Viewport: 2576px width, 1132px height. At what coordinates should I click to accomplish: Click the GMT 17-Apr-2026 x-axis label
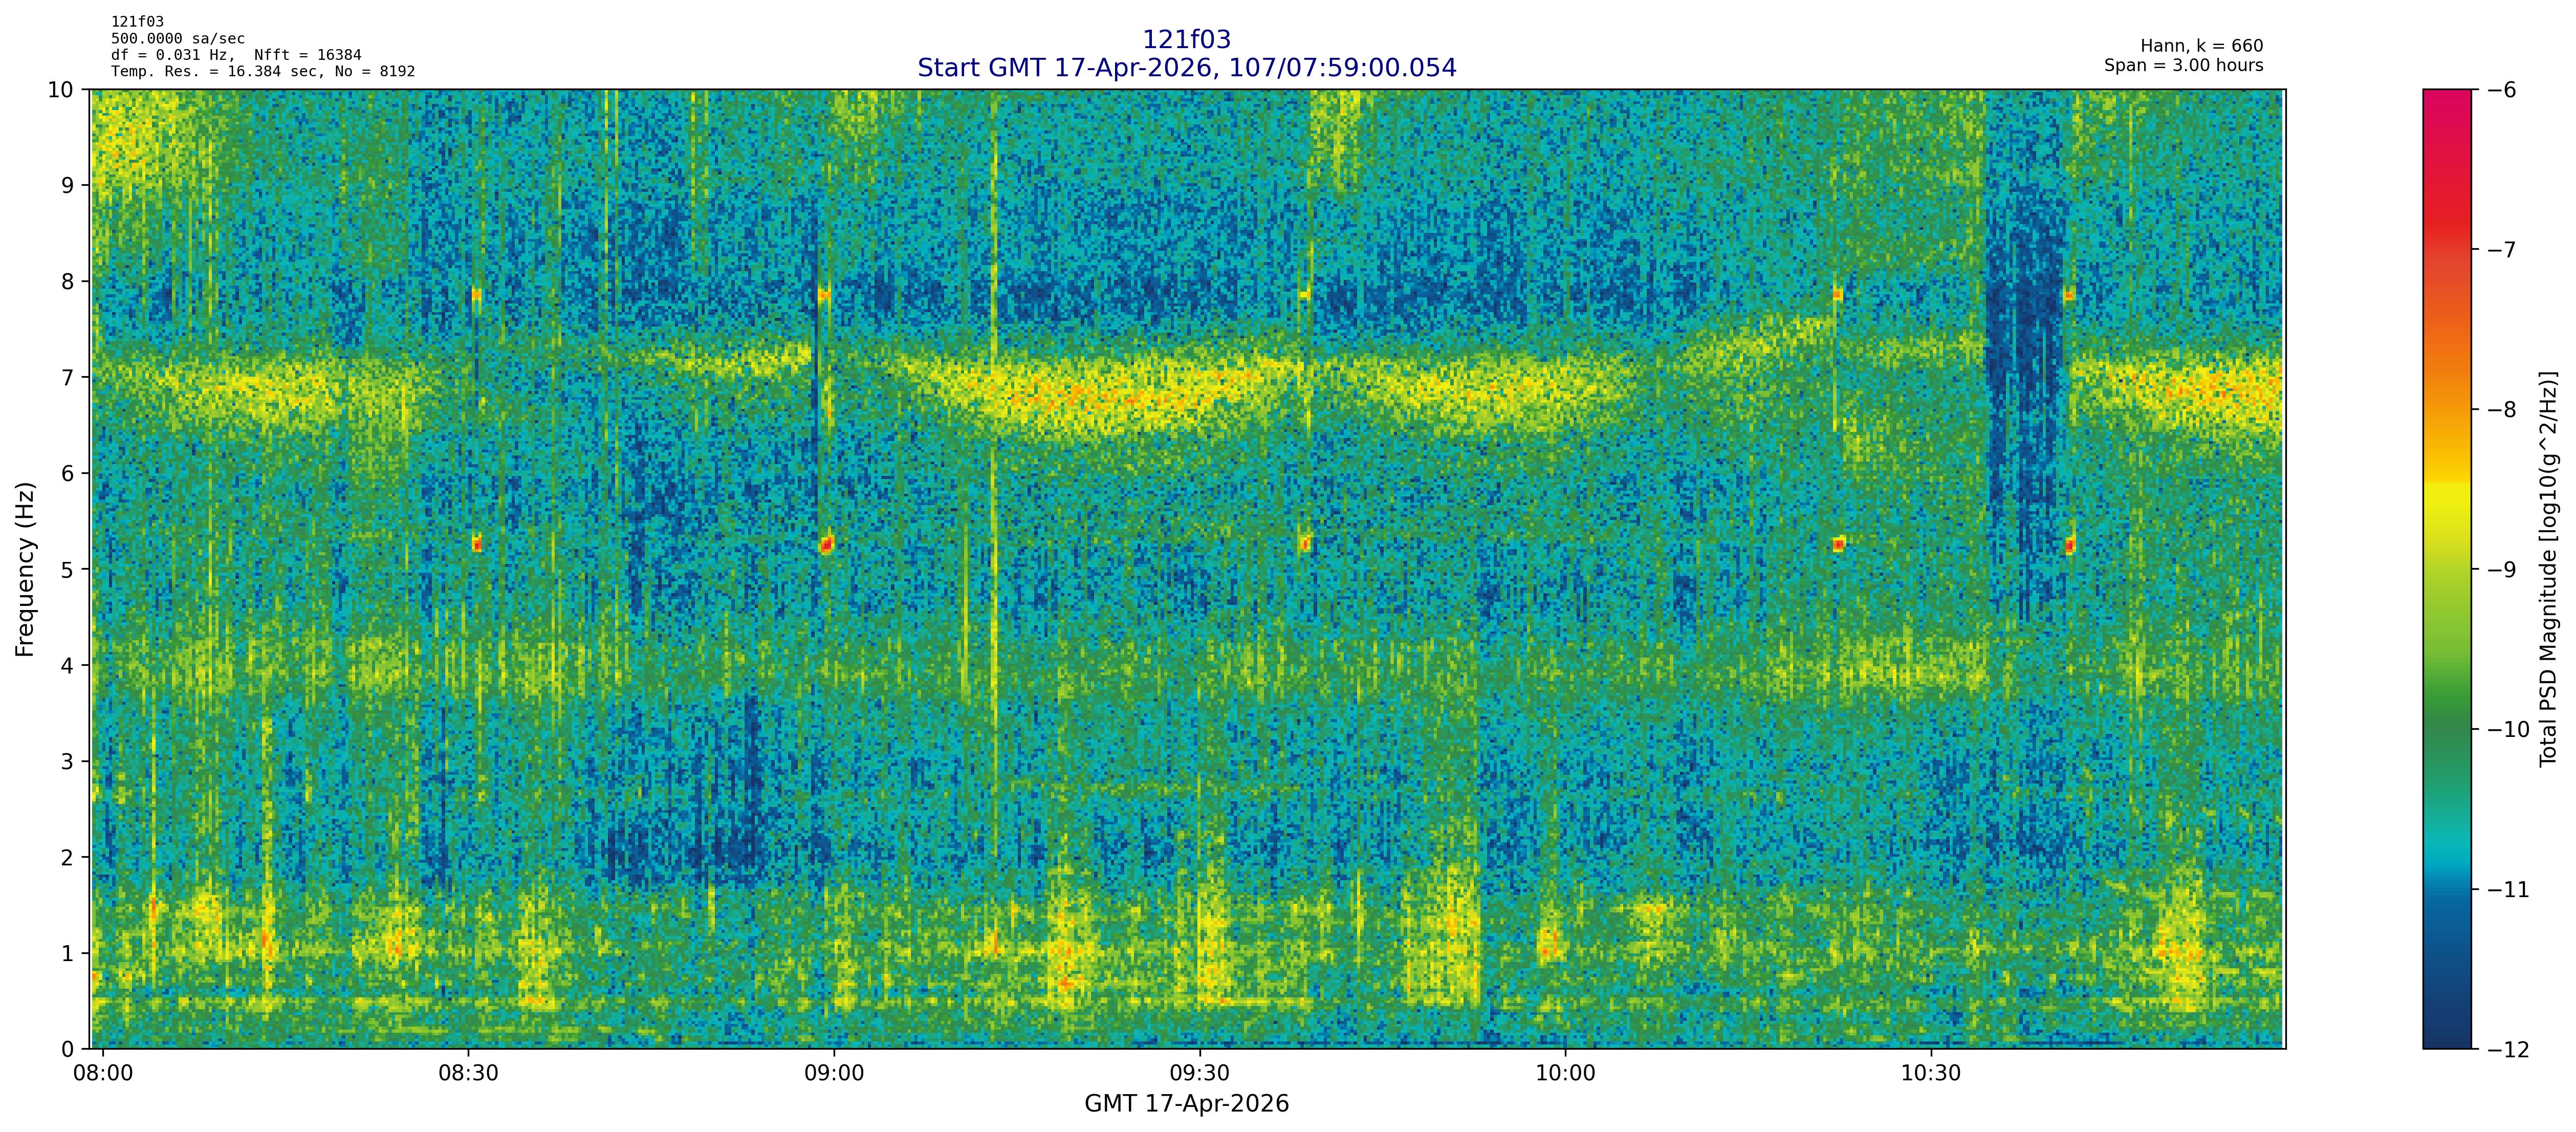point(1186,1104)
